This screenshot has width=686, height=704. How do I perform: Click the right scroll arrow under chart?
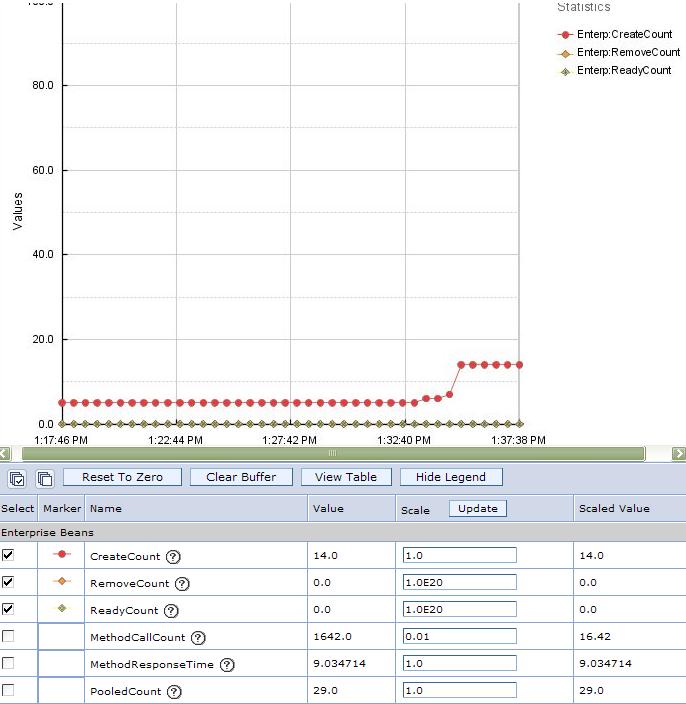pyautogui.click(x=679, y=453)
